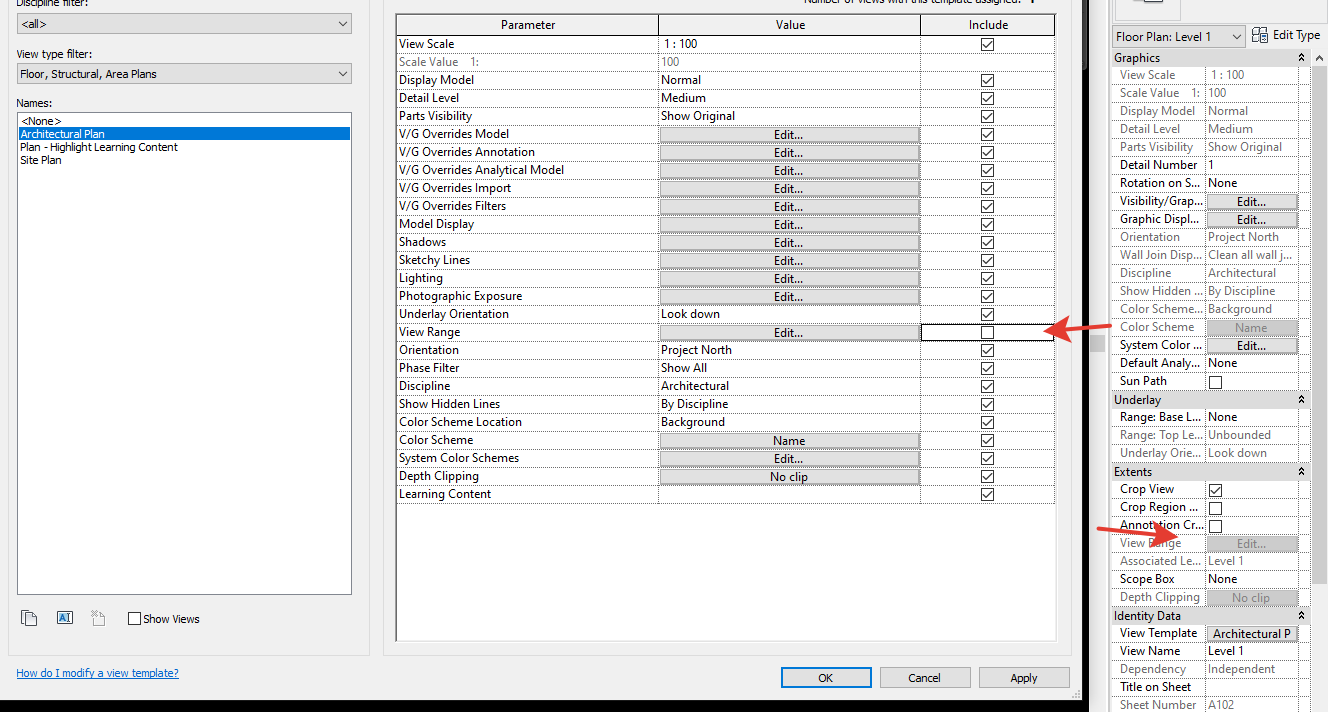1328x712 pixels.
Task: Open the Color Scheme Name swatch
Action: click(789, 440)
